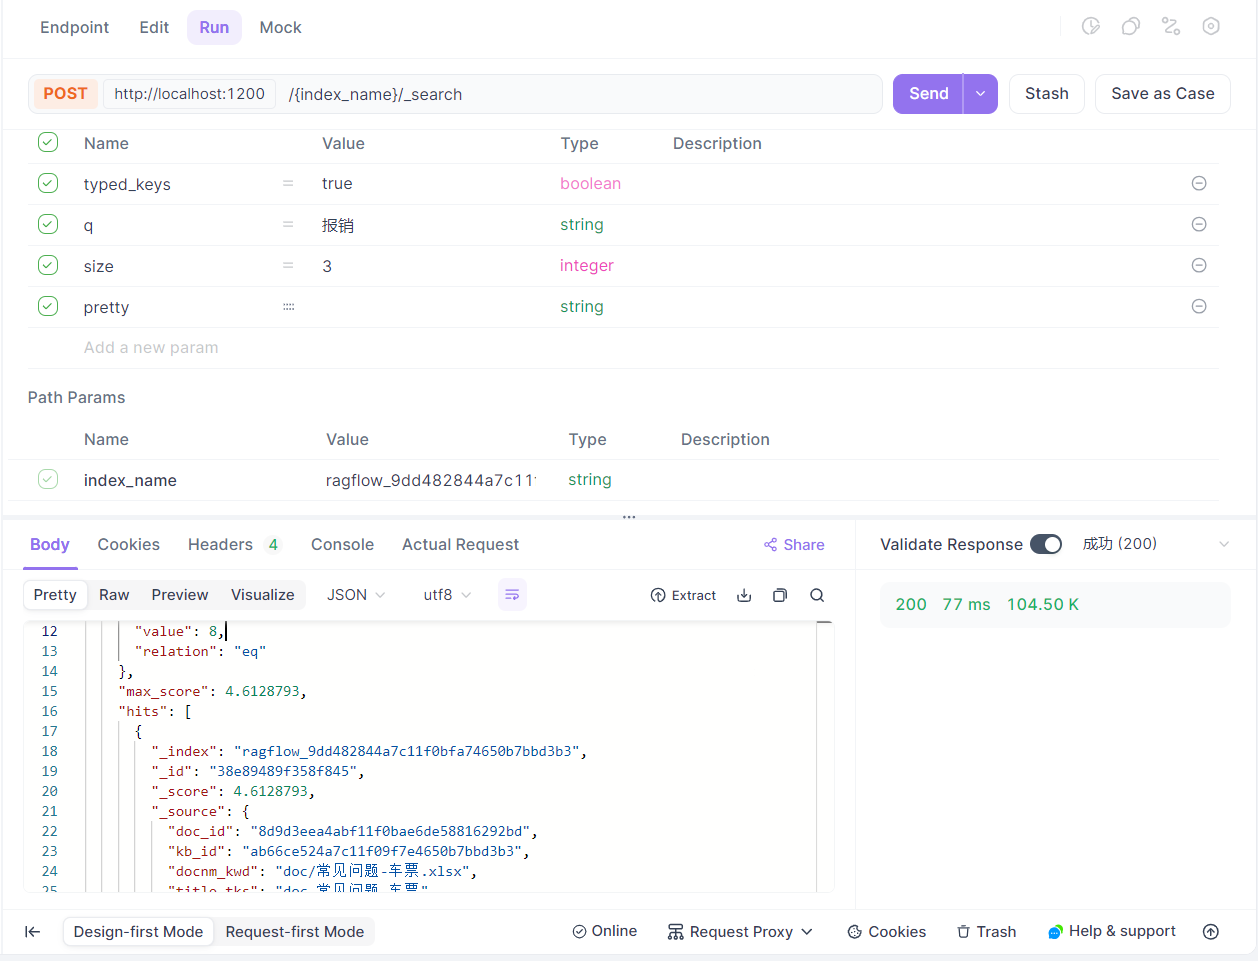Uncheck the typed_keys parameter checkbox
This screenshot has height=961, width=1258.
click(x=48, y=183)
